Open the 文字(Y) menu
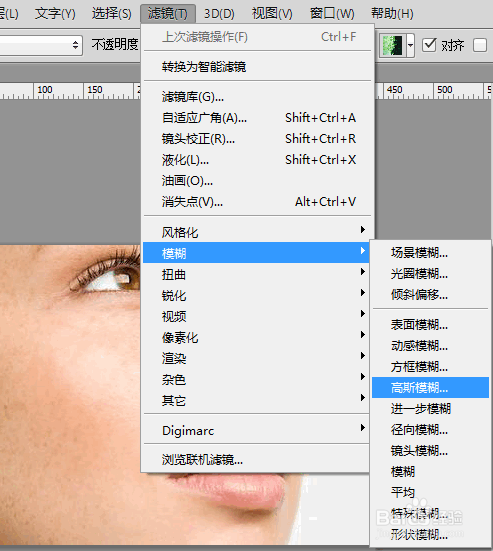493x551 pixels. pyautogui.click(x=55, y=14)
